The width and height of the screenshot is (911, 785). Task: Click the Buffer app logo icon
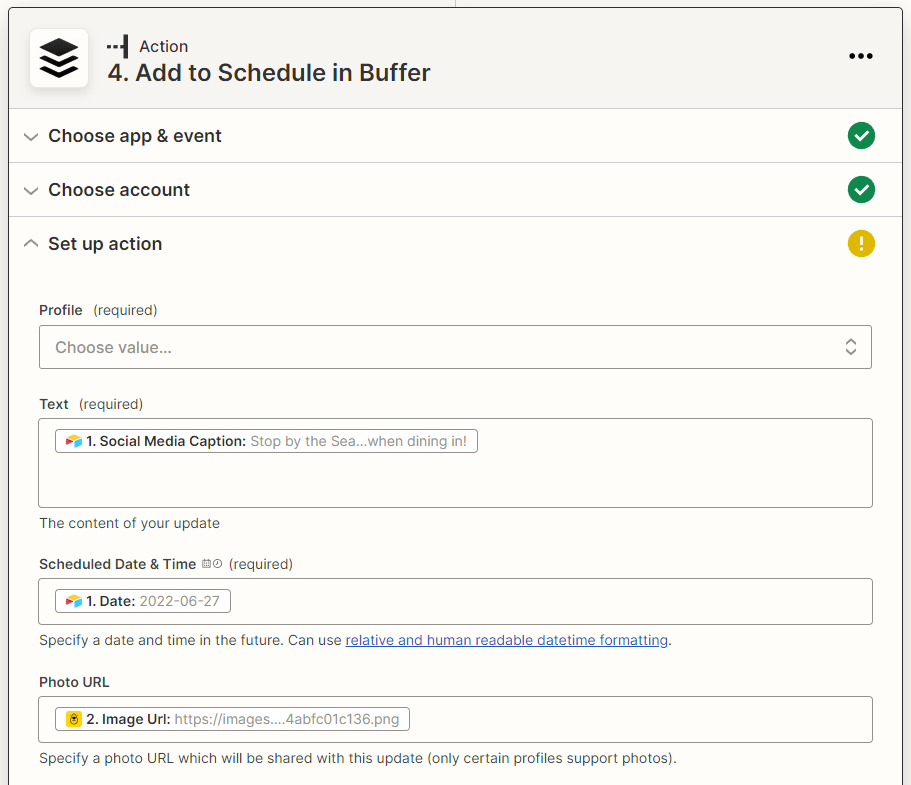[59, 58]
